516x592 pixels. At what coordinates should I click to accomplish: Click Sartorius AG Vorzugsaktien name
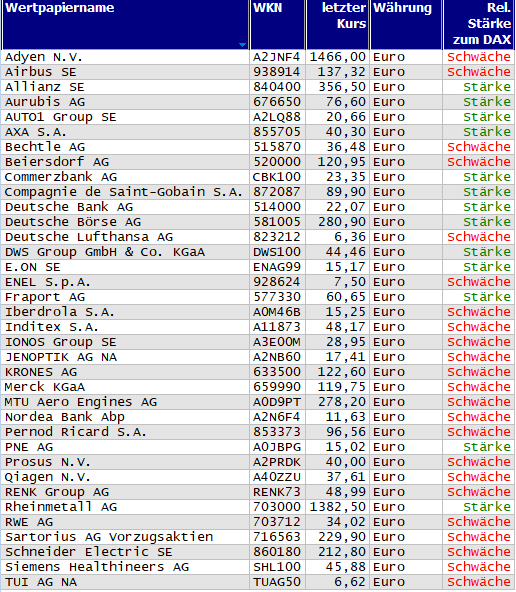click(109, 537)
